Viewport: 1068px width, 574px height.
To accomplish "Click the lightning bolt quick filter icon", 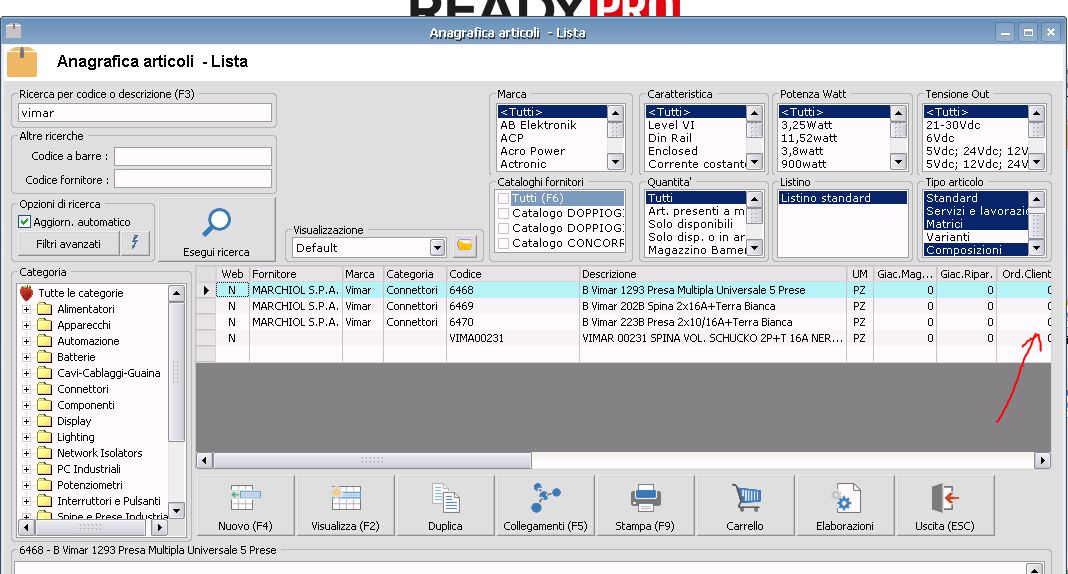I will click(135, 243).
